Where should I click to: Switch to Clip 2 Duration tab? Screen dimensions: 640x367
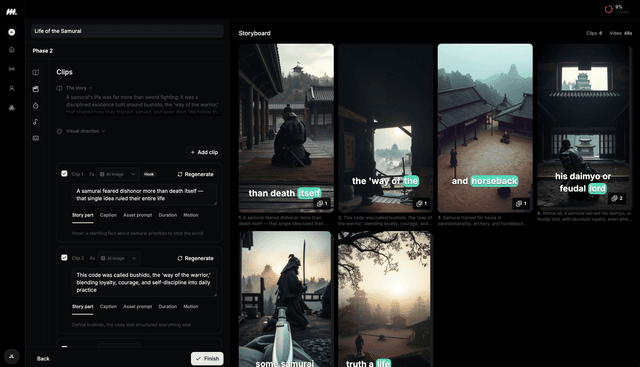[168, 307]
